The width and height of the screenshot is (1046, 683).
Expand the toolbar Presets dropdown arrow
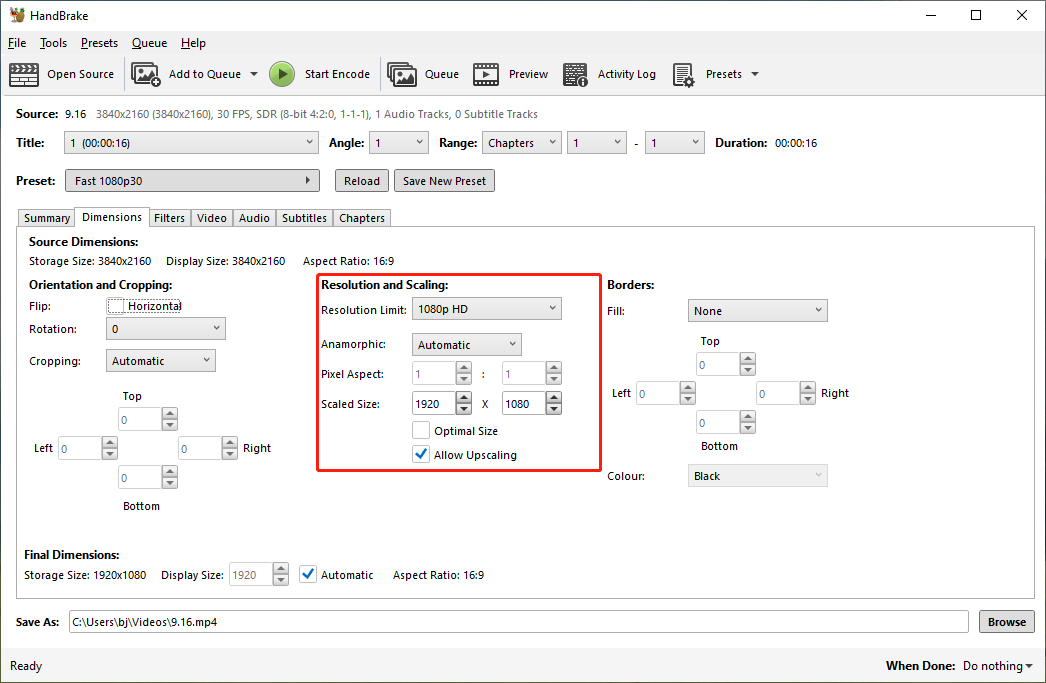pyautogui.click(x=754, y=74)
